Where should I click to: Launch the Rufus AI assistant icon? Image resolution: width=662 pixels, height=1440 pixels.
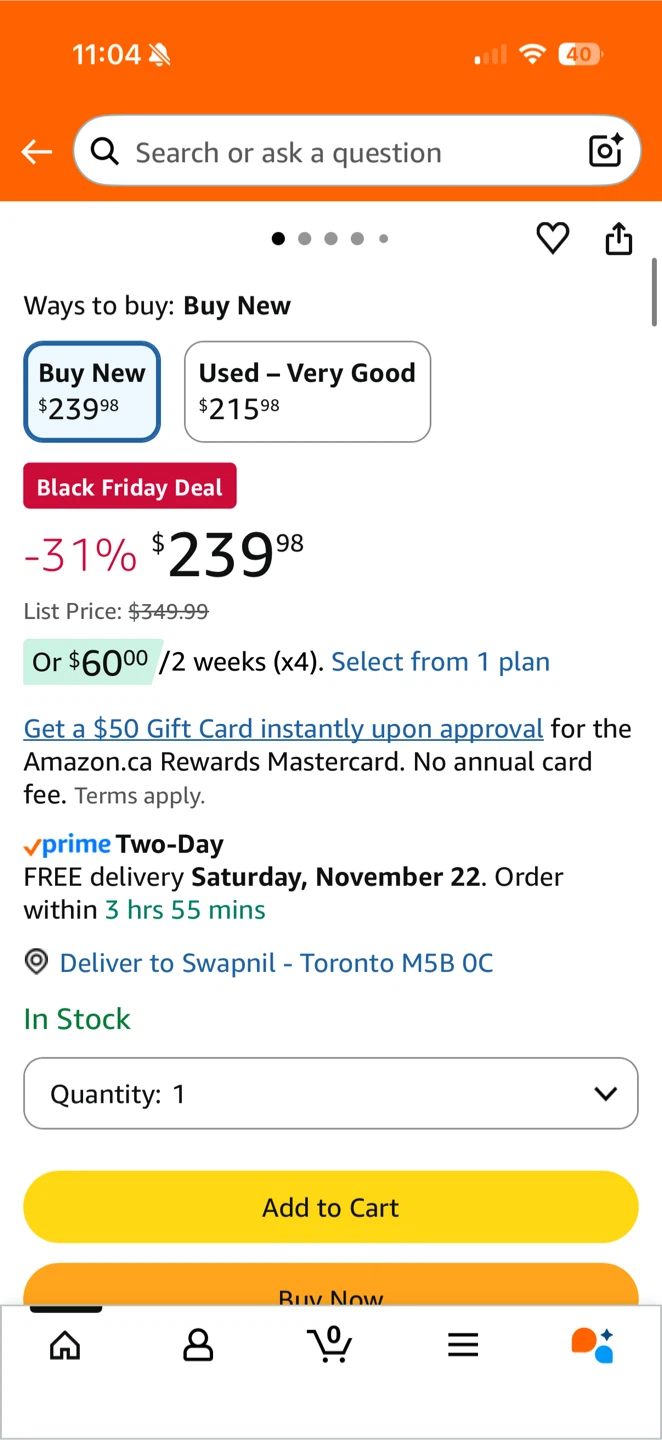click(592, 1345)
